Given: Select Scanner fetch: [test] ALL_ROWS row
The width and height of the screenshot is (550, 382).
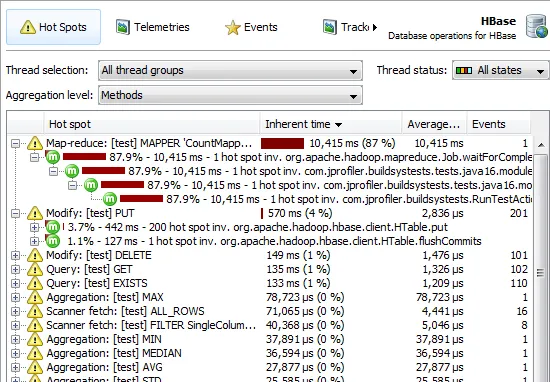Looking at the screenshot, I should click(x=270, y=311).
